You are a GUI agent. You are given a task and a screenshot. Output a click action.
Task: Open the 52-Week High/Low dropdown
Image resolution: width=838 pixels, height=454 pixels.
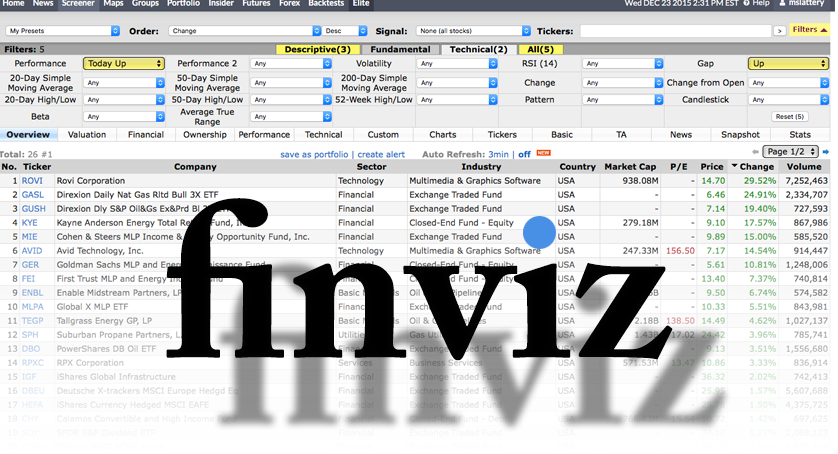(x=457, y=99)
